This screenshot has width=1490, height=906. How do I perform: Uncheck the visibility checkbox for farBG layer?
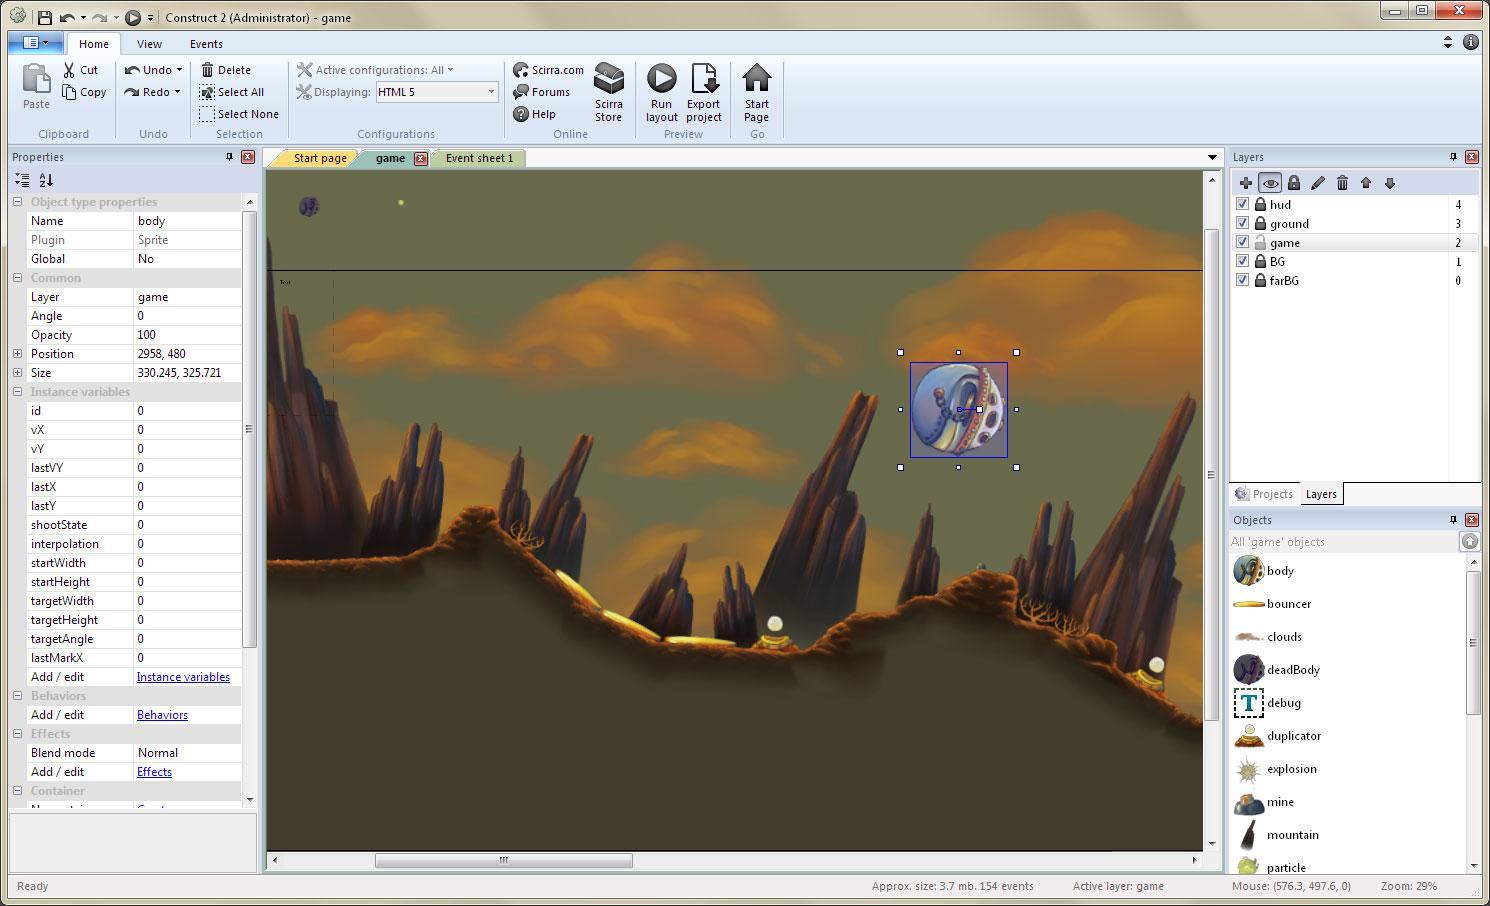point(1242,281)
